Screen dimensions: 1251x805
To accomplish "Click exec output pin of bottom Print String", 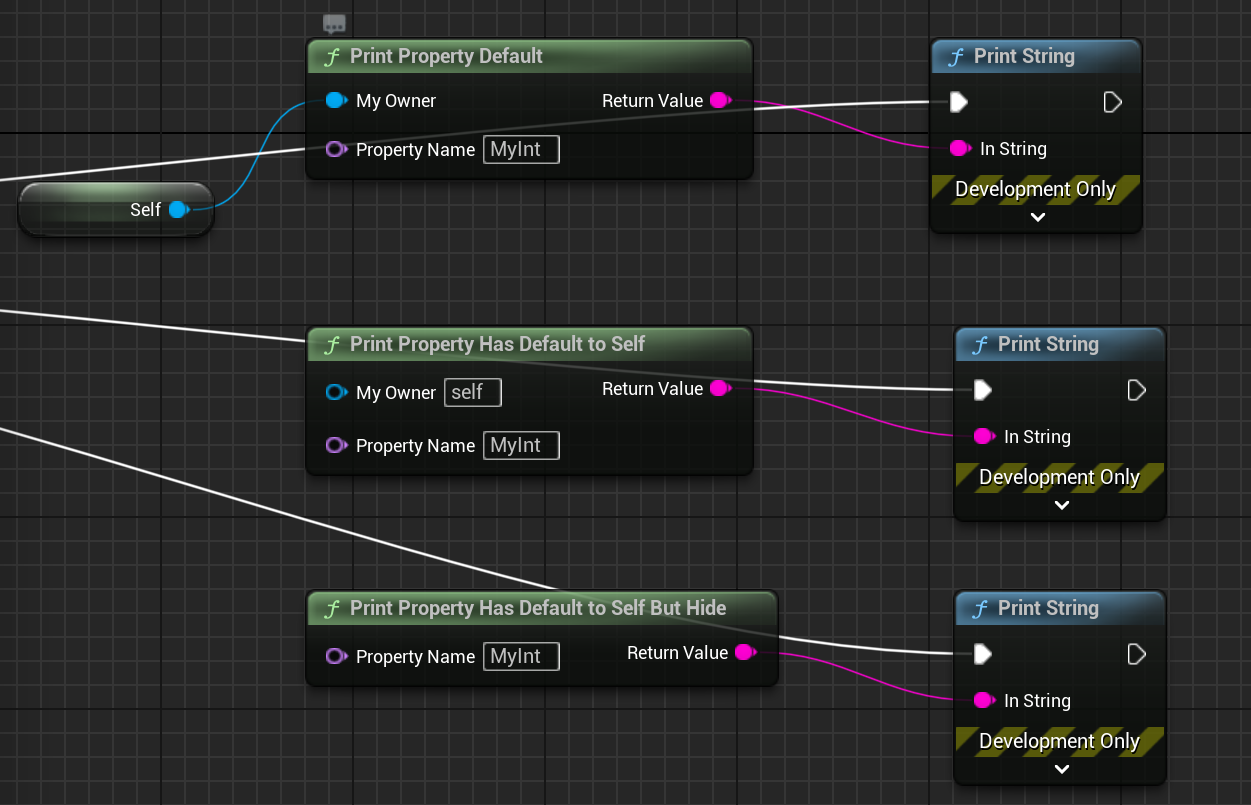I will point(1136,654).
